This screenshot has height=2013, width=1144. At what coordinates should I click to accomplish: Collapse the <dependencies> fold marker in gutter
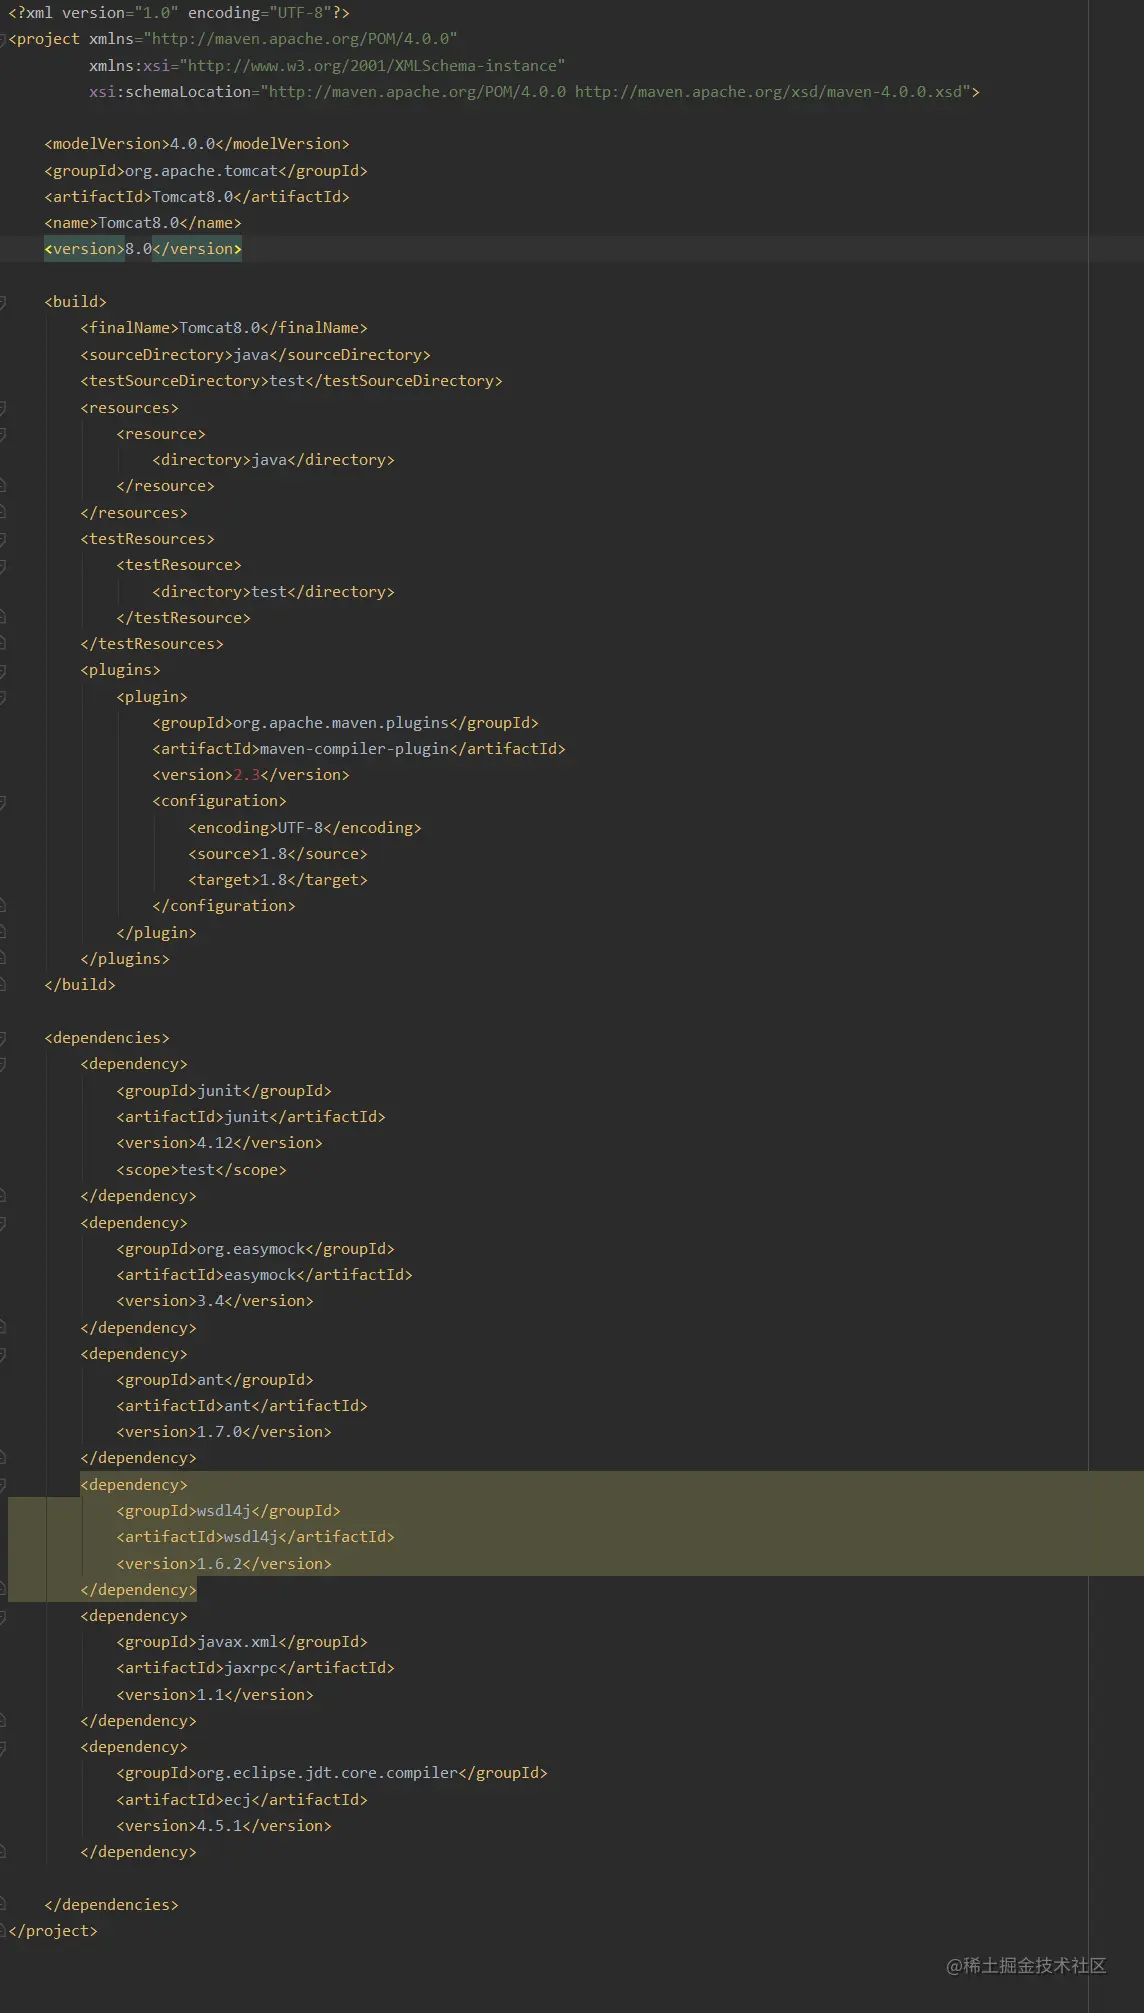pos(3,1038)
